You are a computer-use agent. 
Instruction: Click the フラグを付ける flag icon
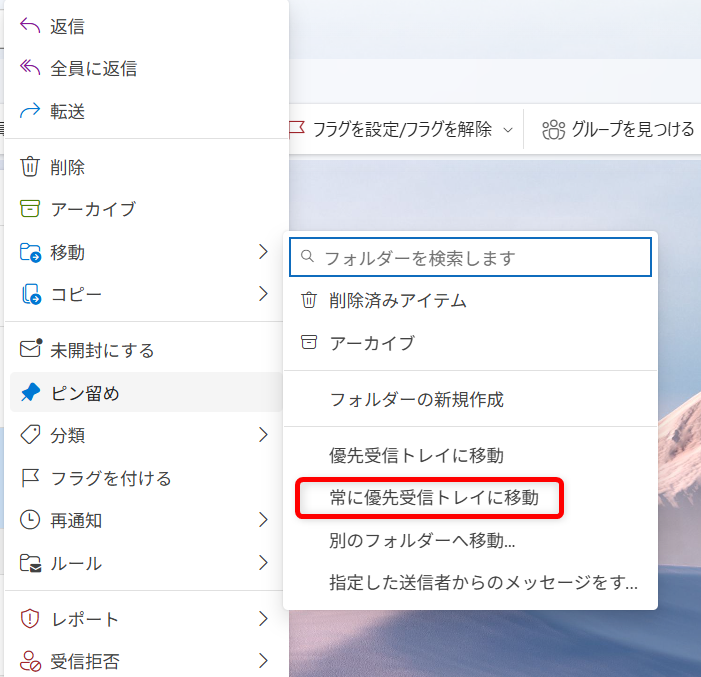30,478
